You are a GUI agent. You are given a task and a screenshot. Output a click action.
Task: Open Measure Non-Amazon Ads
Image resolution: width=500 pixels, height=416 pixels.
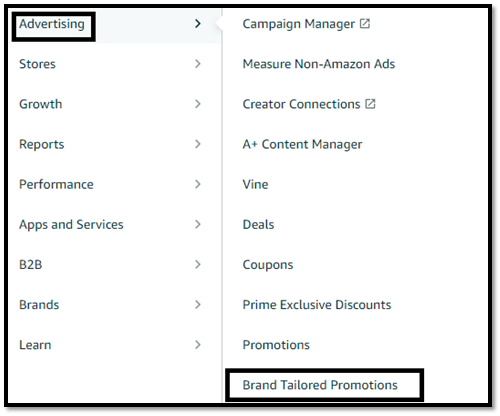tap(319, 64)
